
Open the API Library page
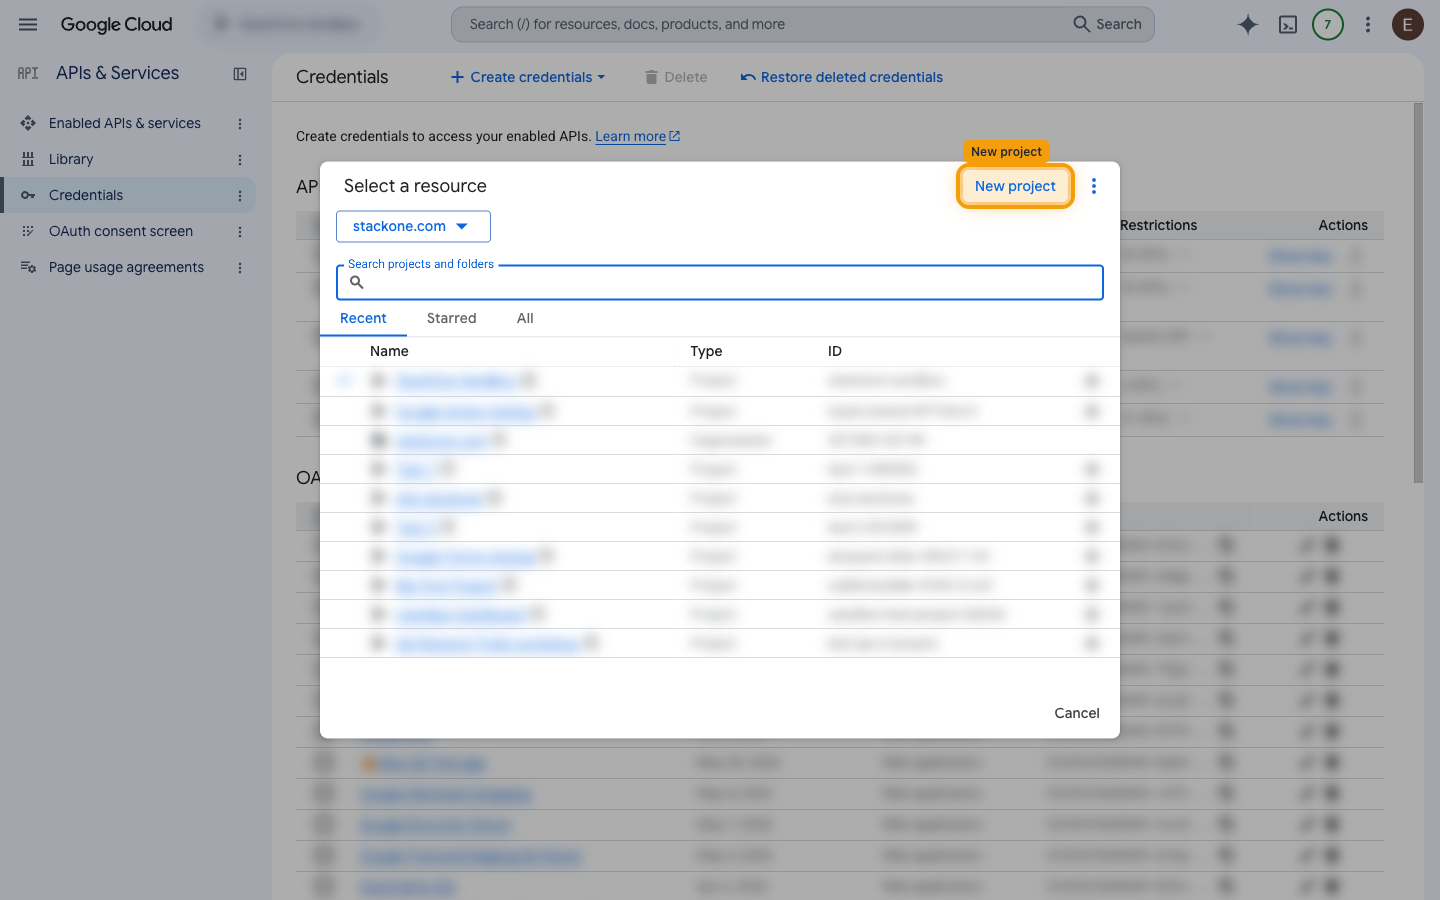[71, 159]
